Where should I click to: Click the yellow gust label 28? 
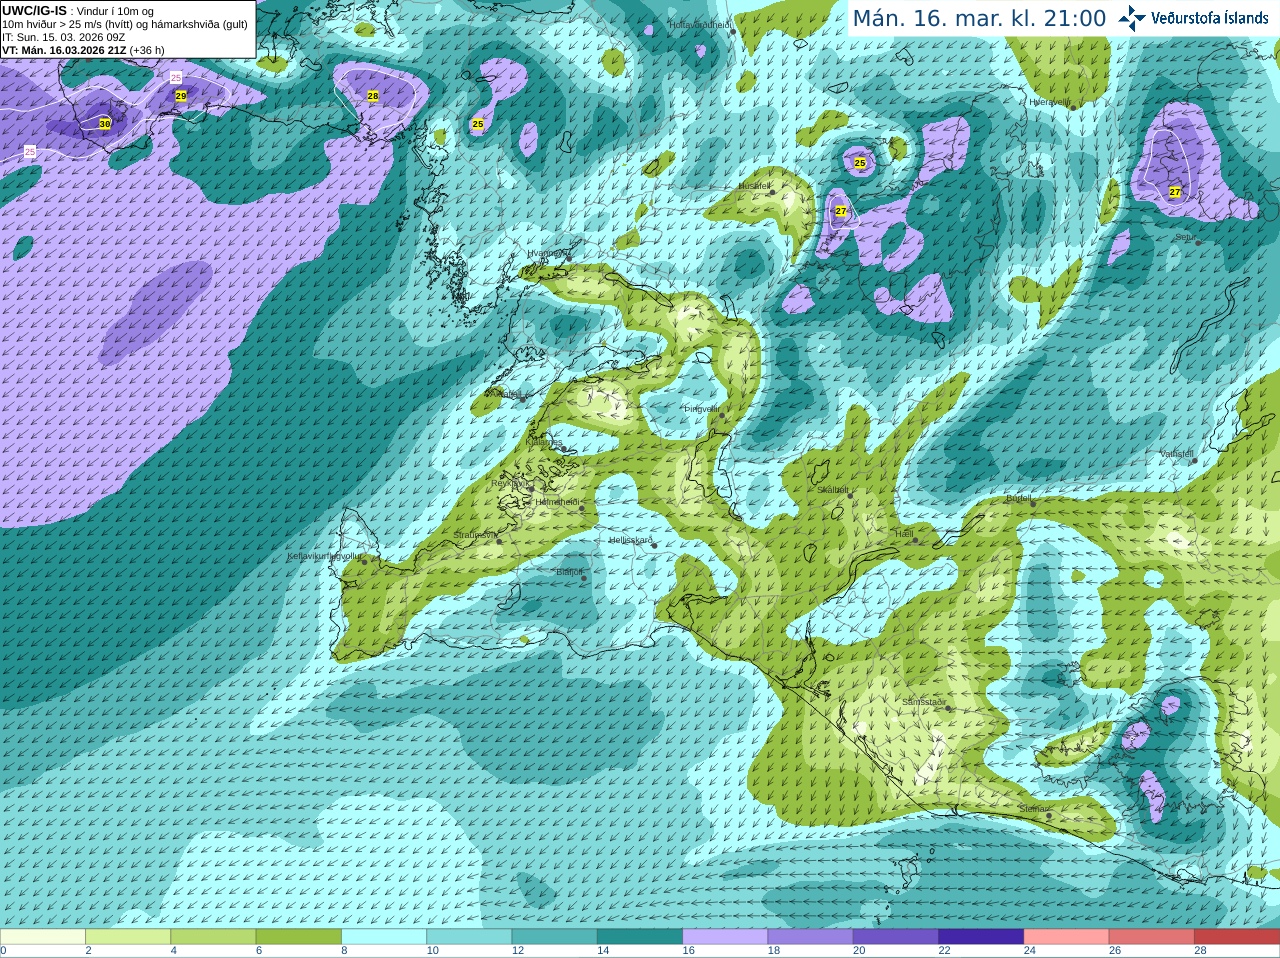tap(373, 96)
